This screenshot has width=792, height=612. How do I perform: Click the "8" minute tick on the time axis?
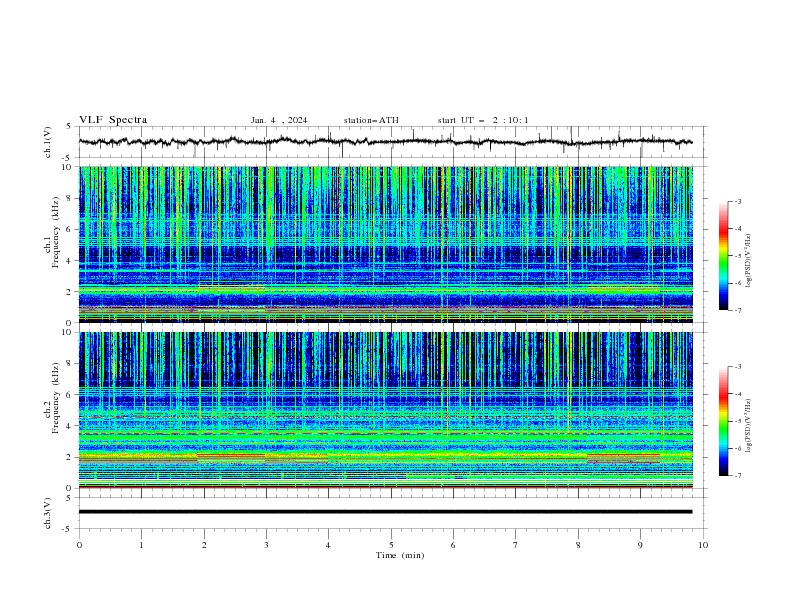pos(578,545)
